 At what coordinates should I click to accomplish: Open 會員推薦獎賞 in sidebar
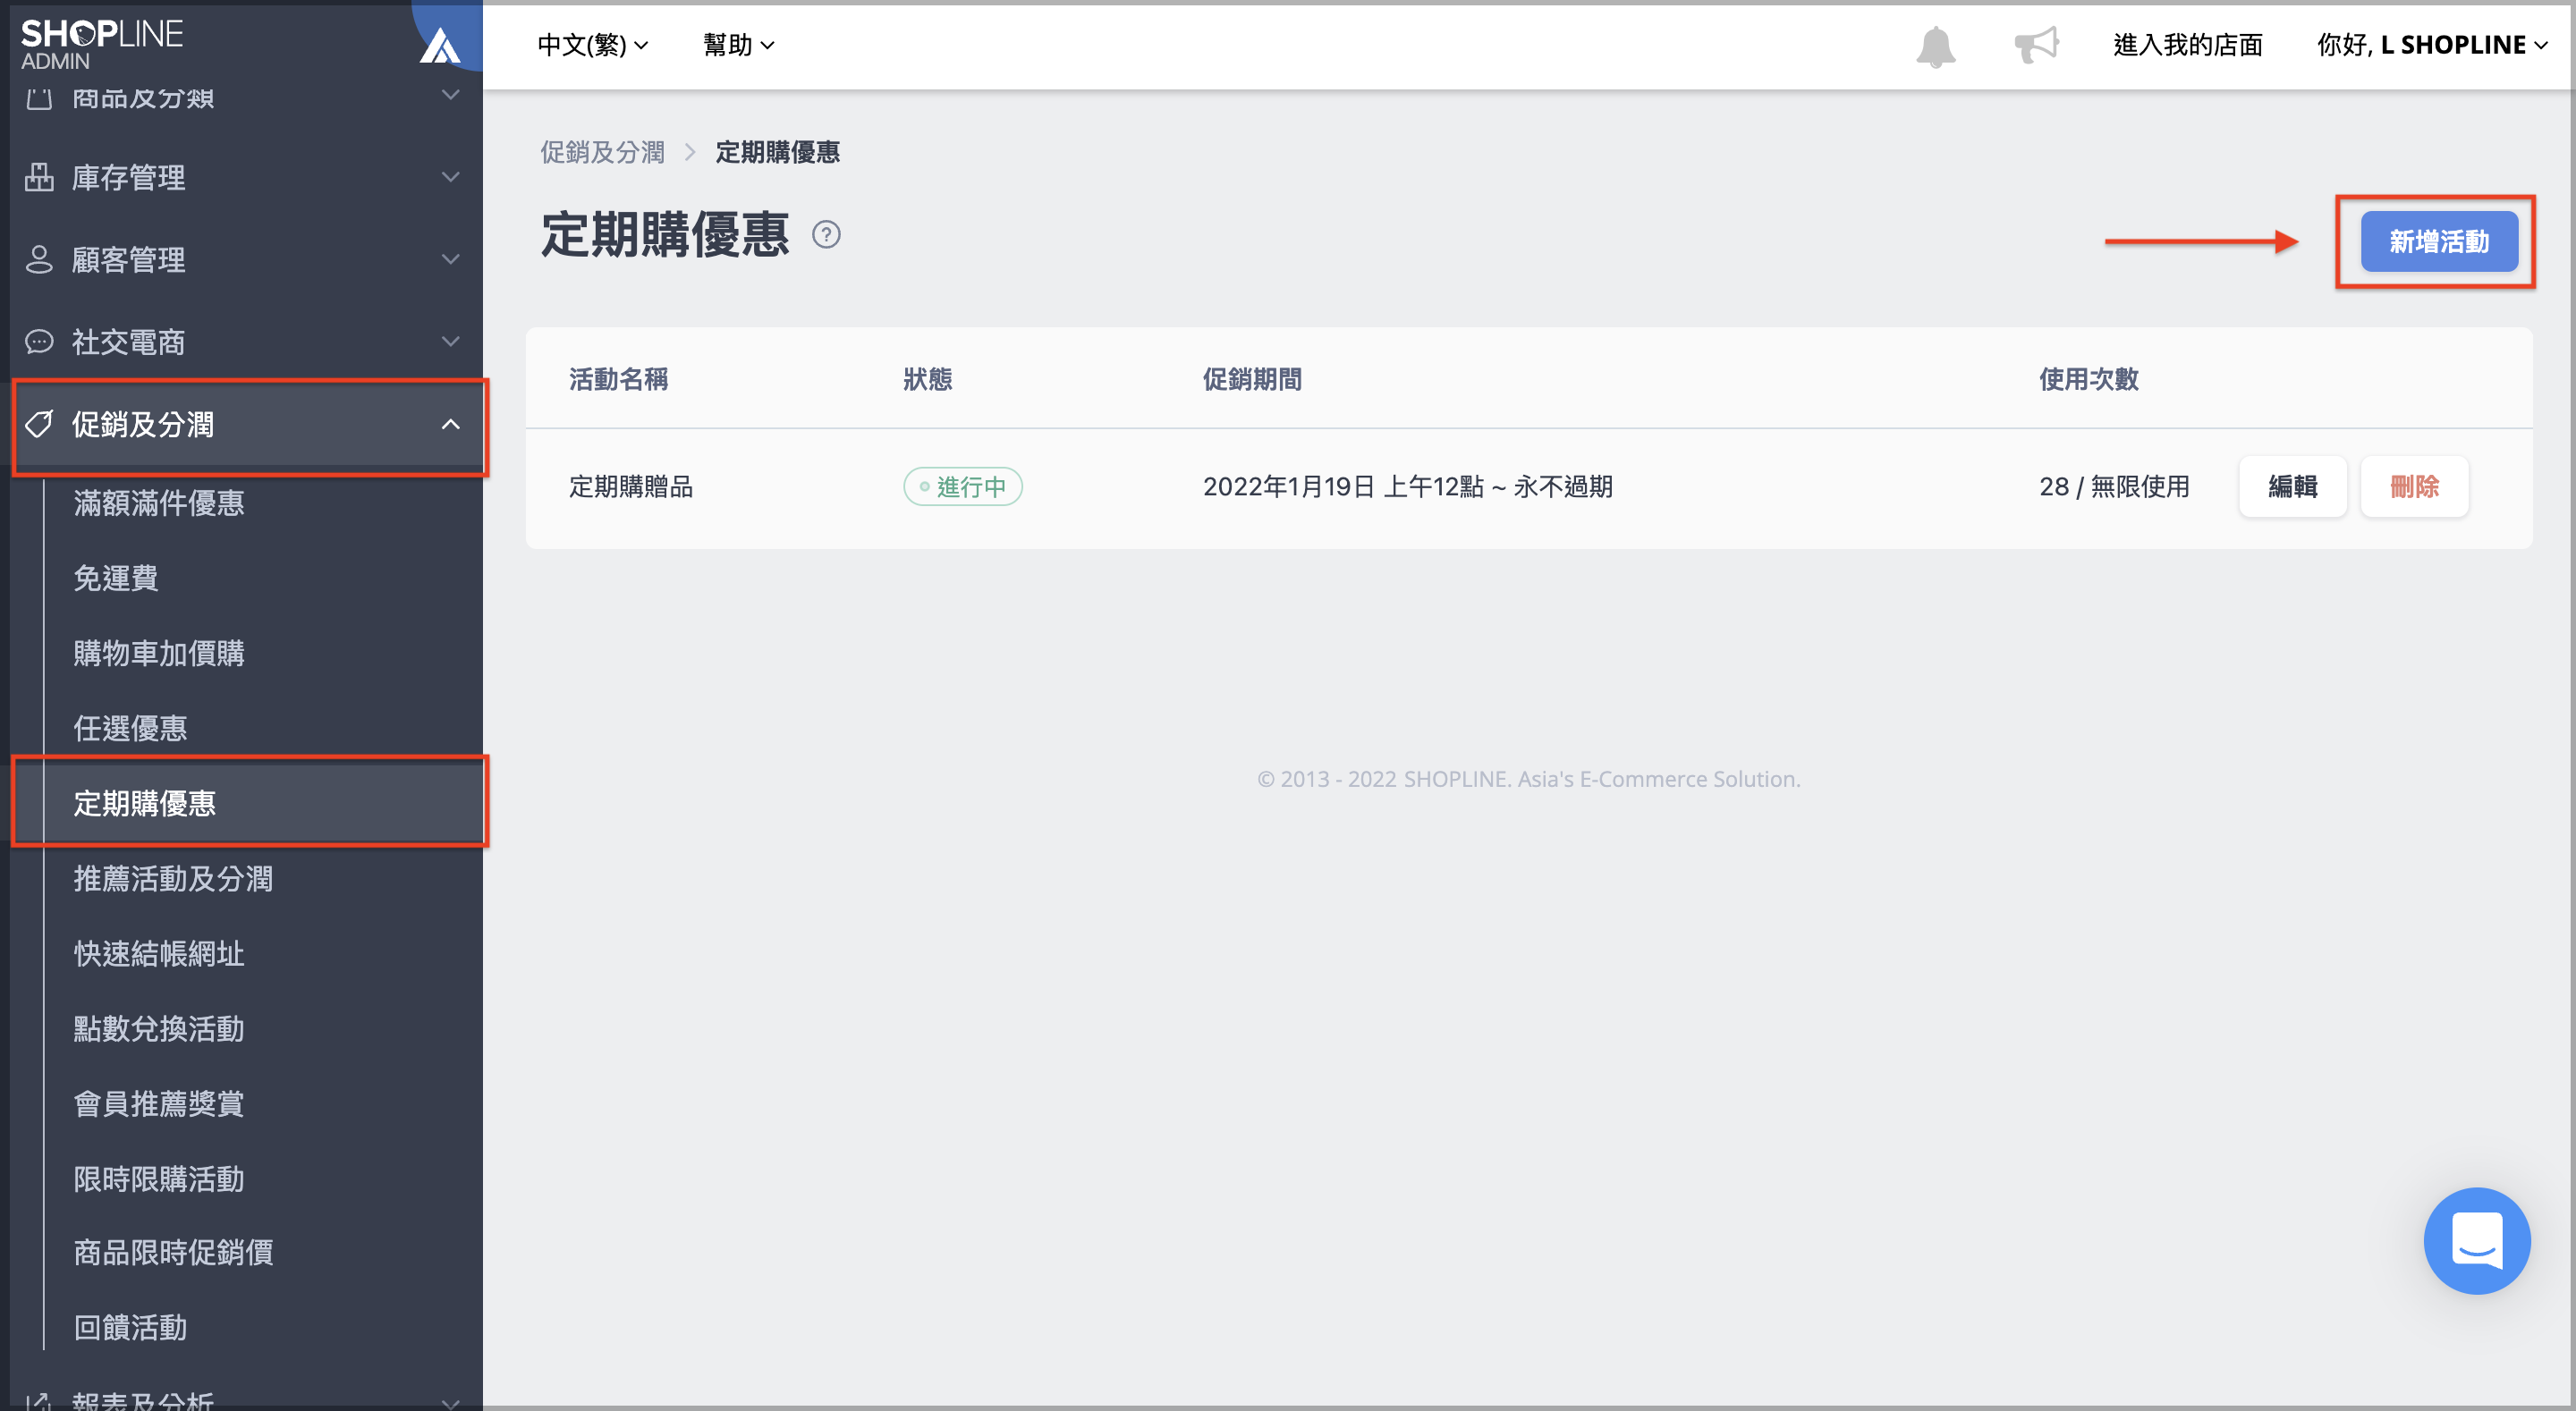point(159,1104)
